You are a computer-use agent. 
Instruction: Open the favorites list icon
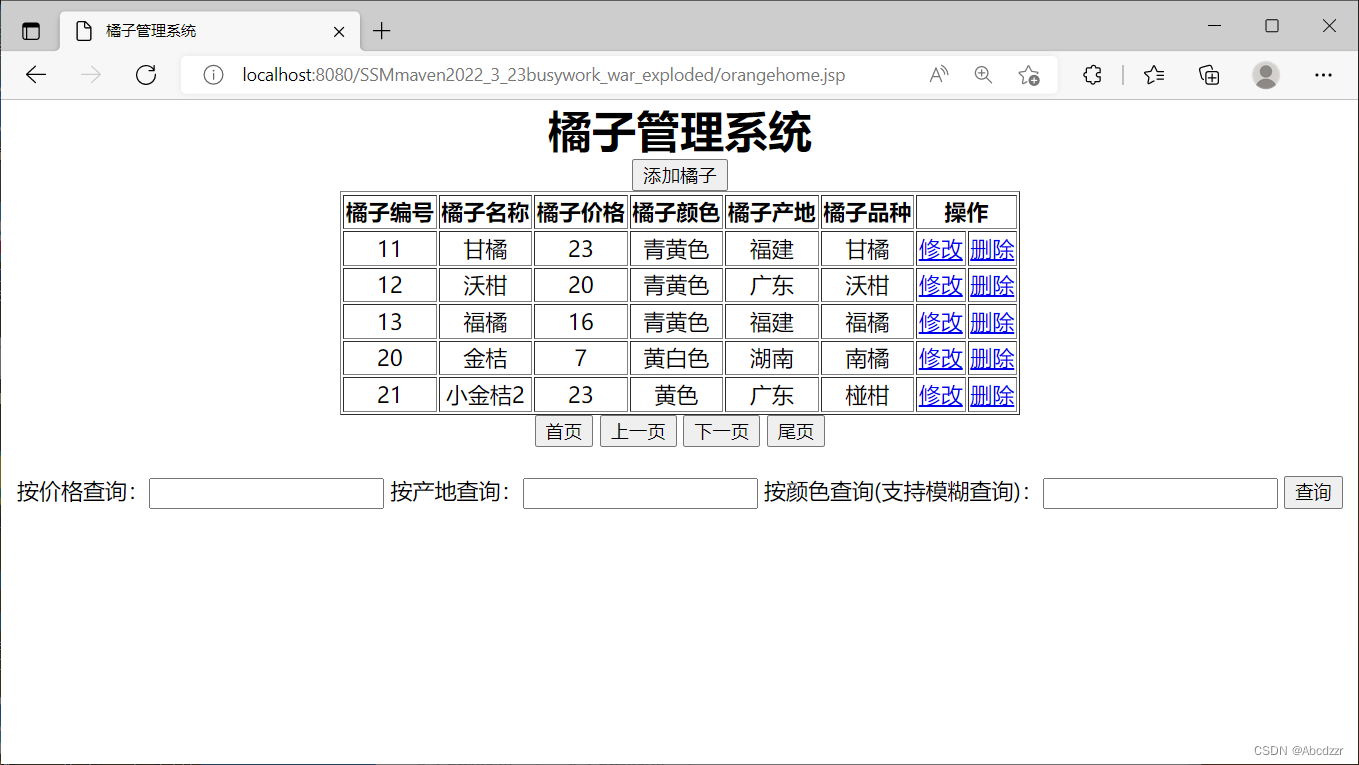pyautogui.click(x=1154, y=75)
